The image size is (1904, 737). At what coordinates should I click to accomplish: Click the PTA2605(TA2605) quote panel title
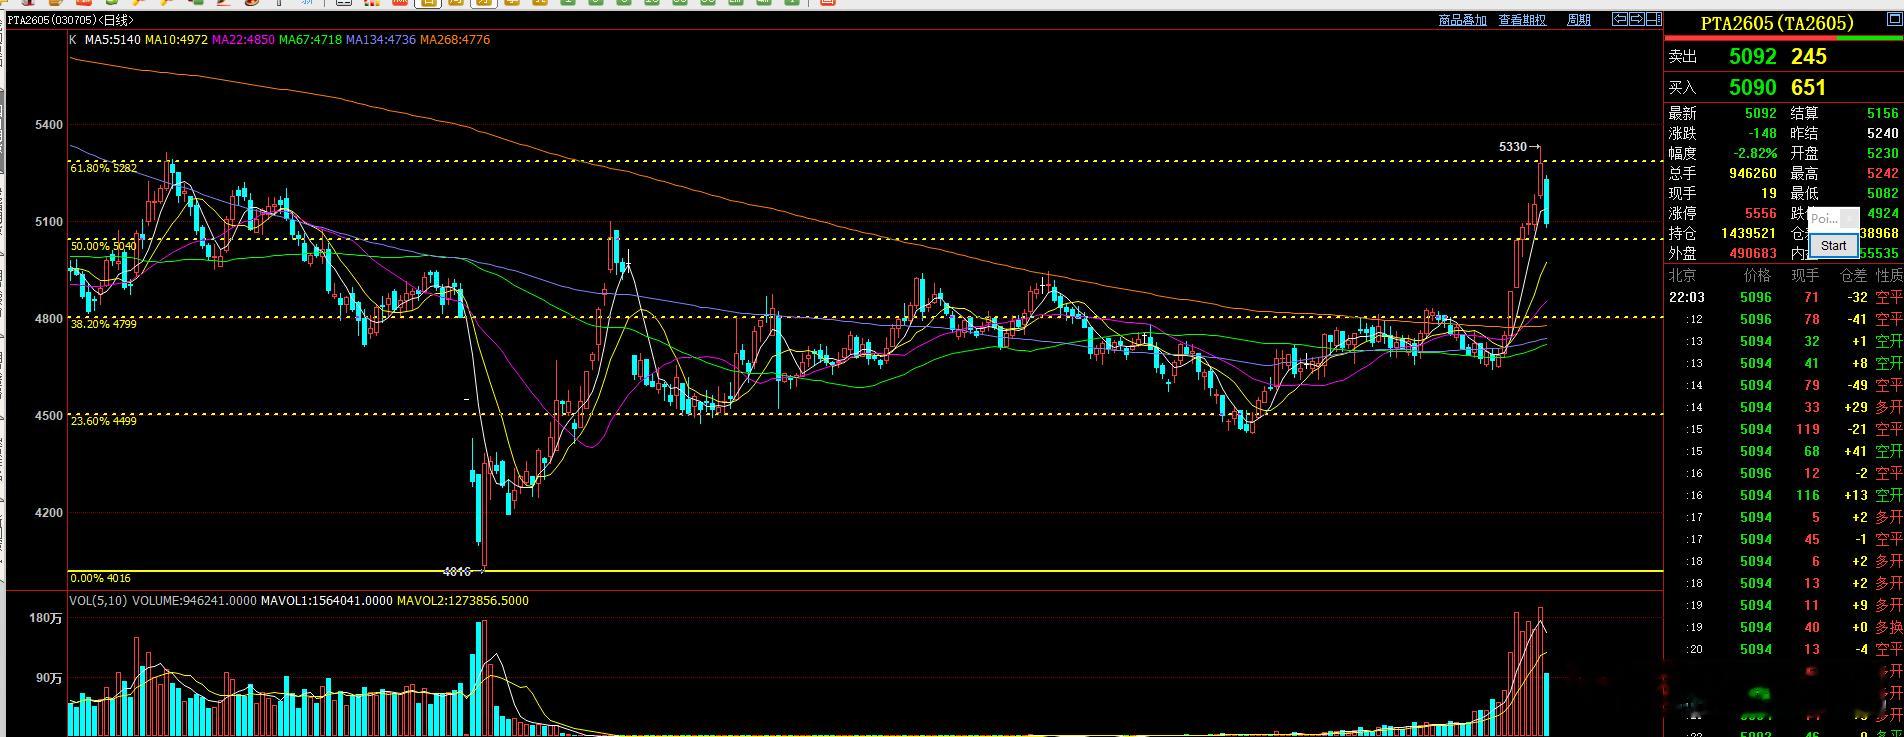tap(1777, 24)
